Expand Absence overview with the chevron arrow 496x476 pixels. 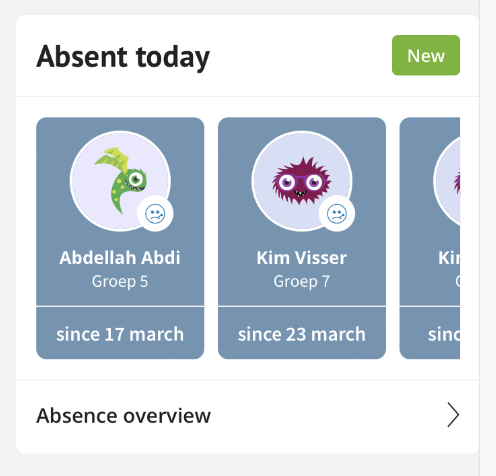point(453,415)
